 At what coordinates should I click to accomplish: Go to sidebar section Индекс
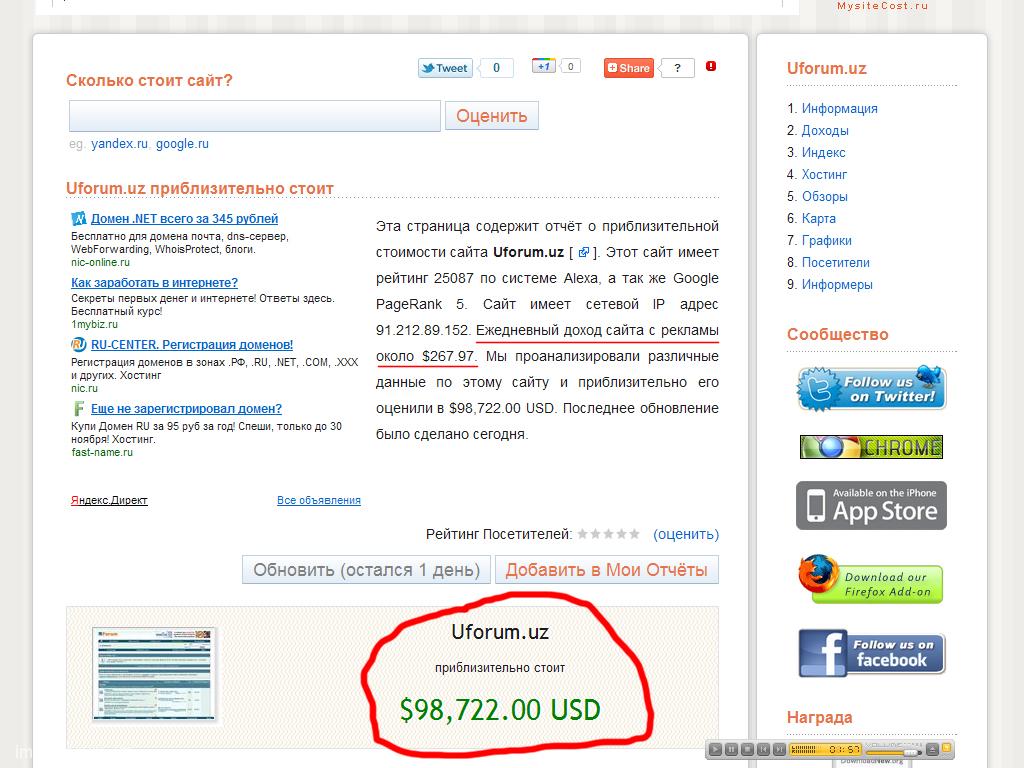point(824,153)
